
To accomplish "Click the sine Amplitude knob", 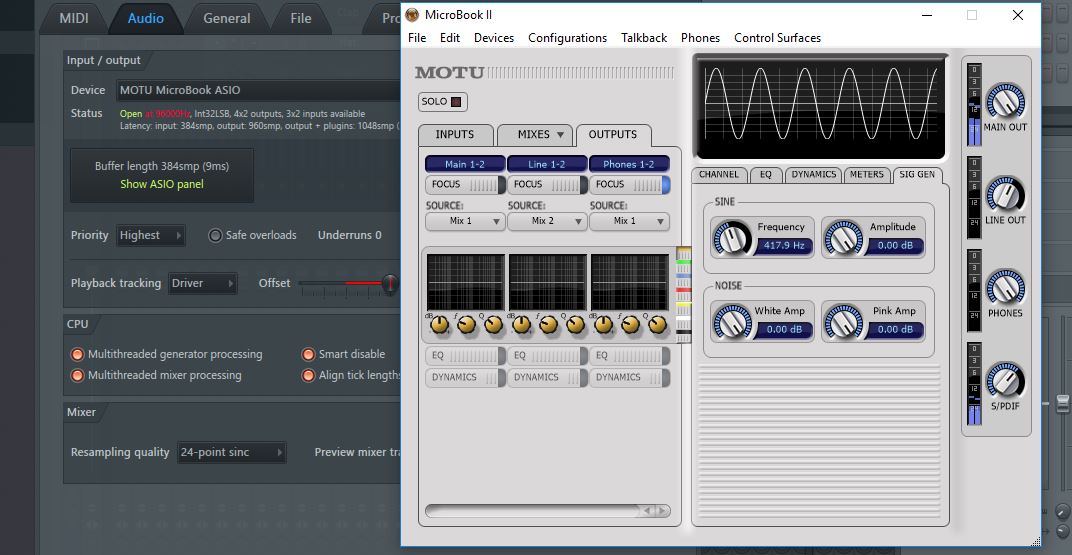I will [x=842, y=237].
